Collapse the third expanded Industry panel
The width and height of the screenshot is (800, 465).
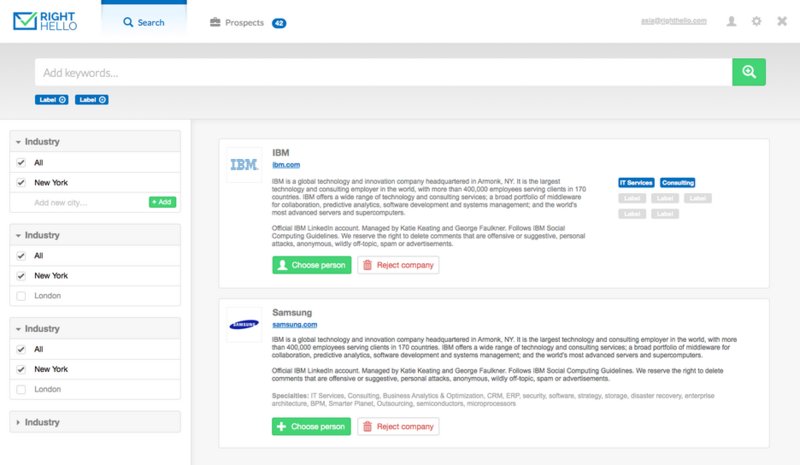pos(95,329)
